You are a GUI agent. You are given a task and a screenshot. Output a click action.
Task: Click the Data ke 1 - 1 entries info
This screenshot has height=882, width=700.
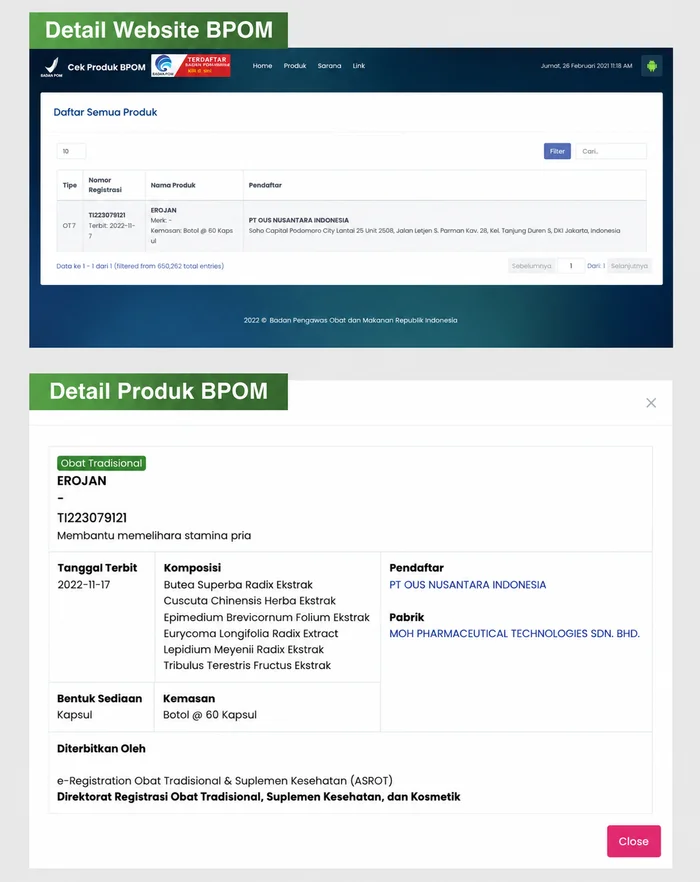pos(140,266)
